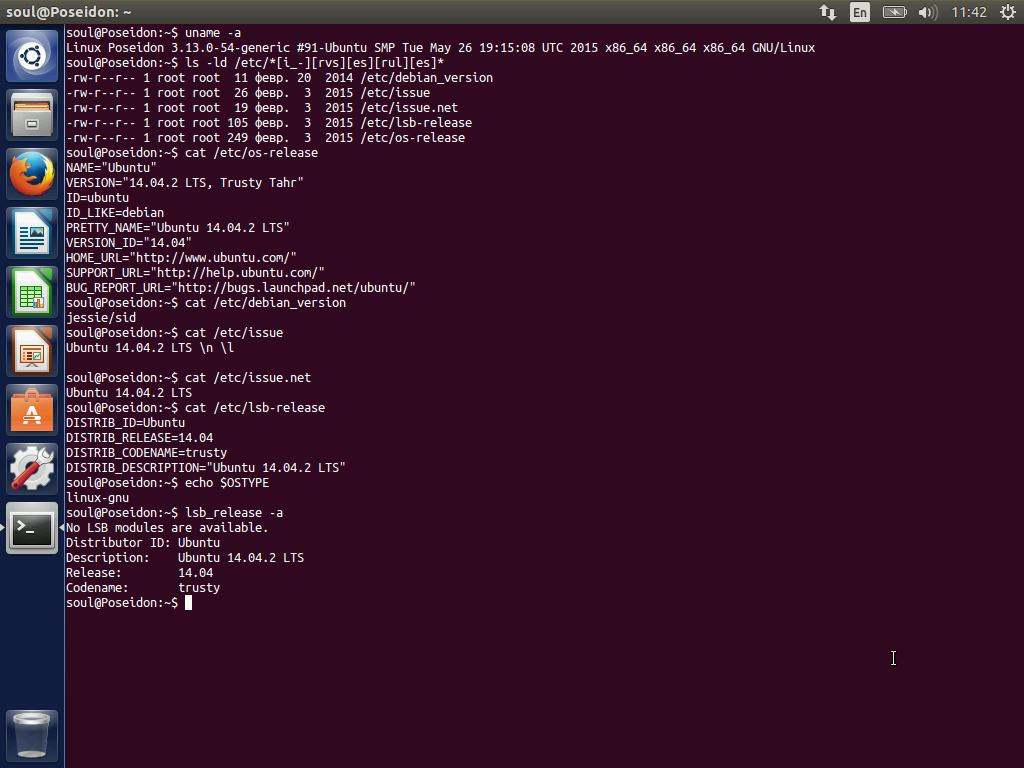Open Ubuntu Software Center
The width and height of the screenshot is (1024, 768).
[32, 410]
